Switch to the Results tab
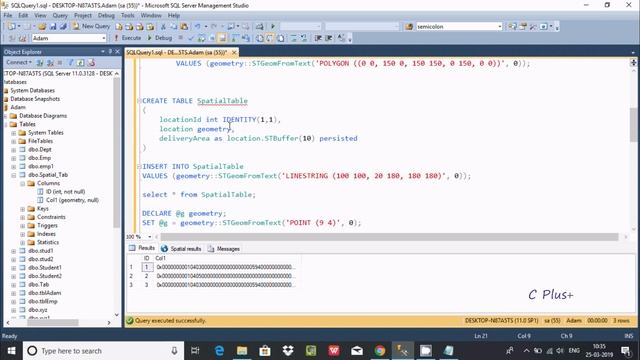The image size is (640, 360). pyautogui.click(x=142, y=248)
